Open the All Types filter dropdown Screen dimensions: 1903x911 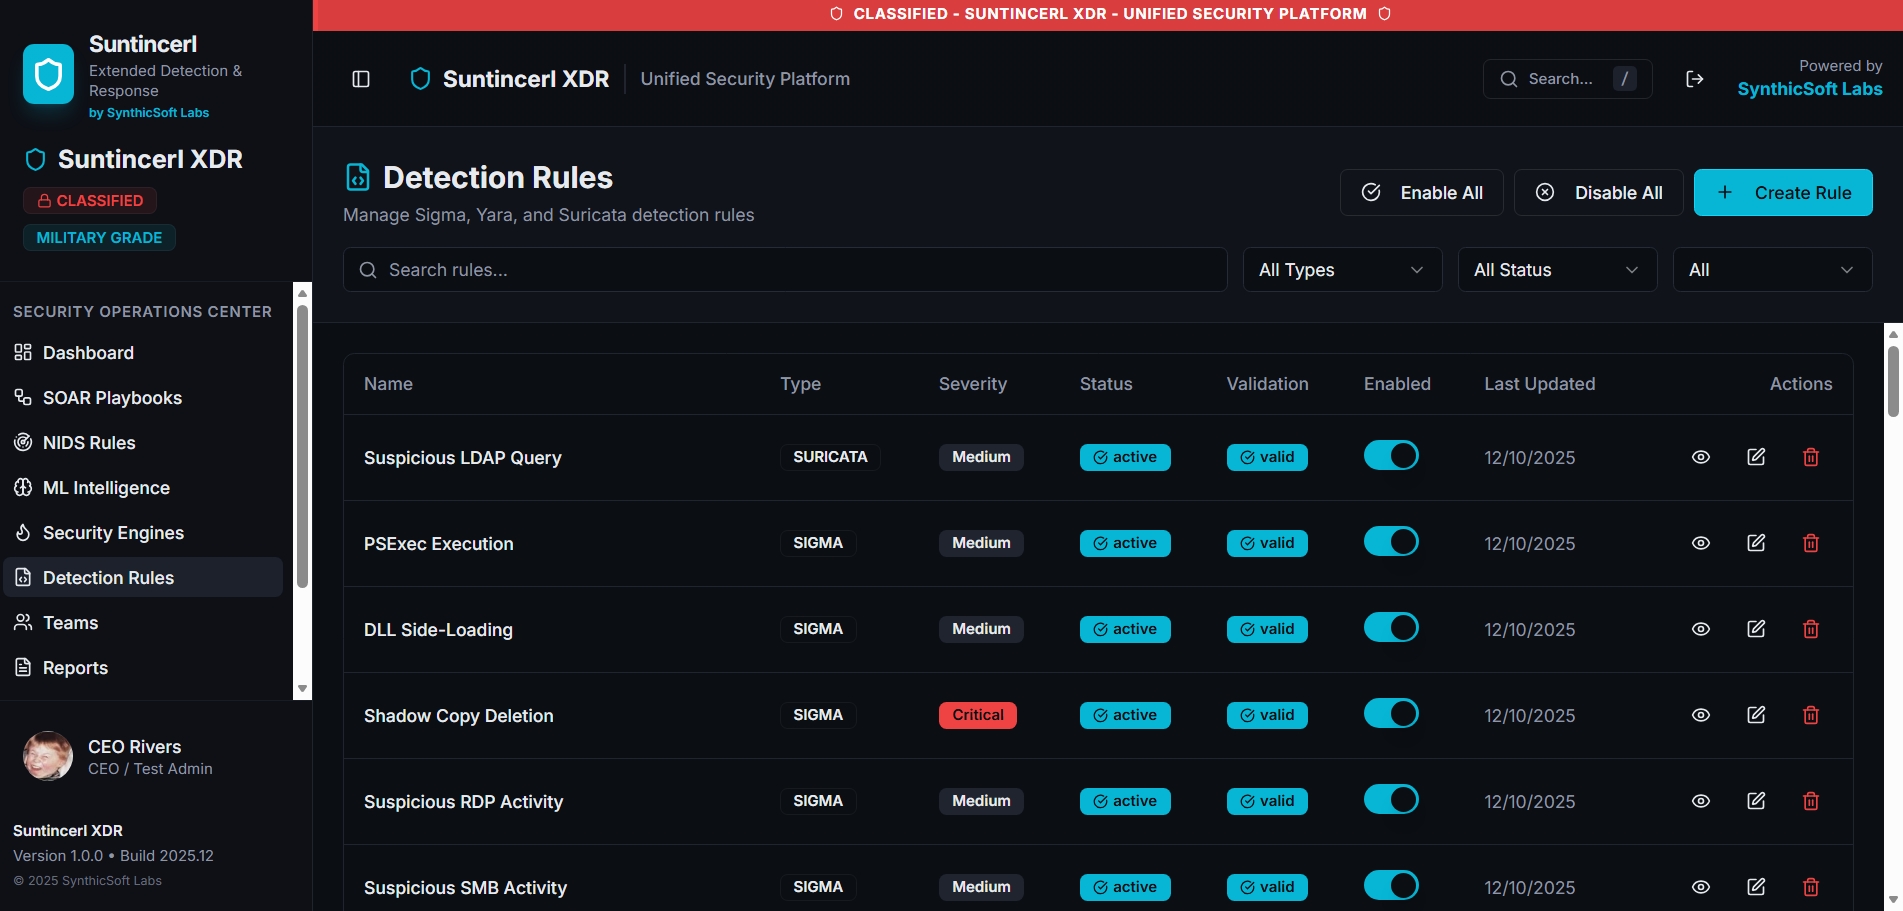[1341, 269]
